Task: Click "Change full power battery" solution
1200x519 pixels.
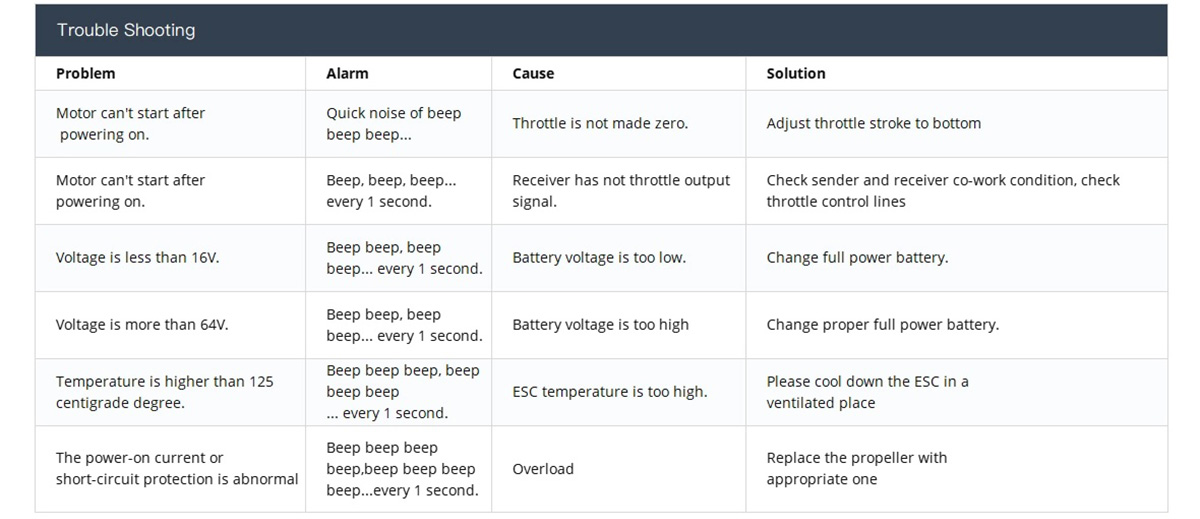Action: tap(857, 258)
